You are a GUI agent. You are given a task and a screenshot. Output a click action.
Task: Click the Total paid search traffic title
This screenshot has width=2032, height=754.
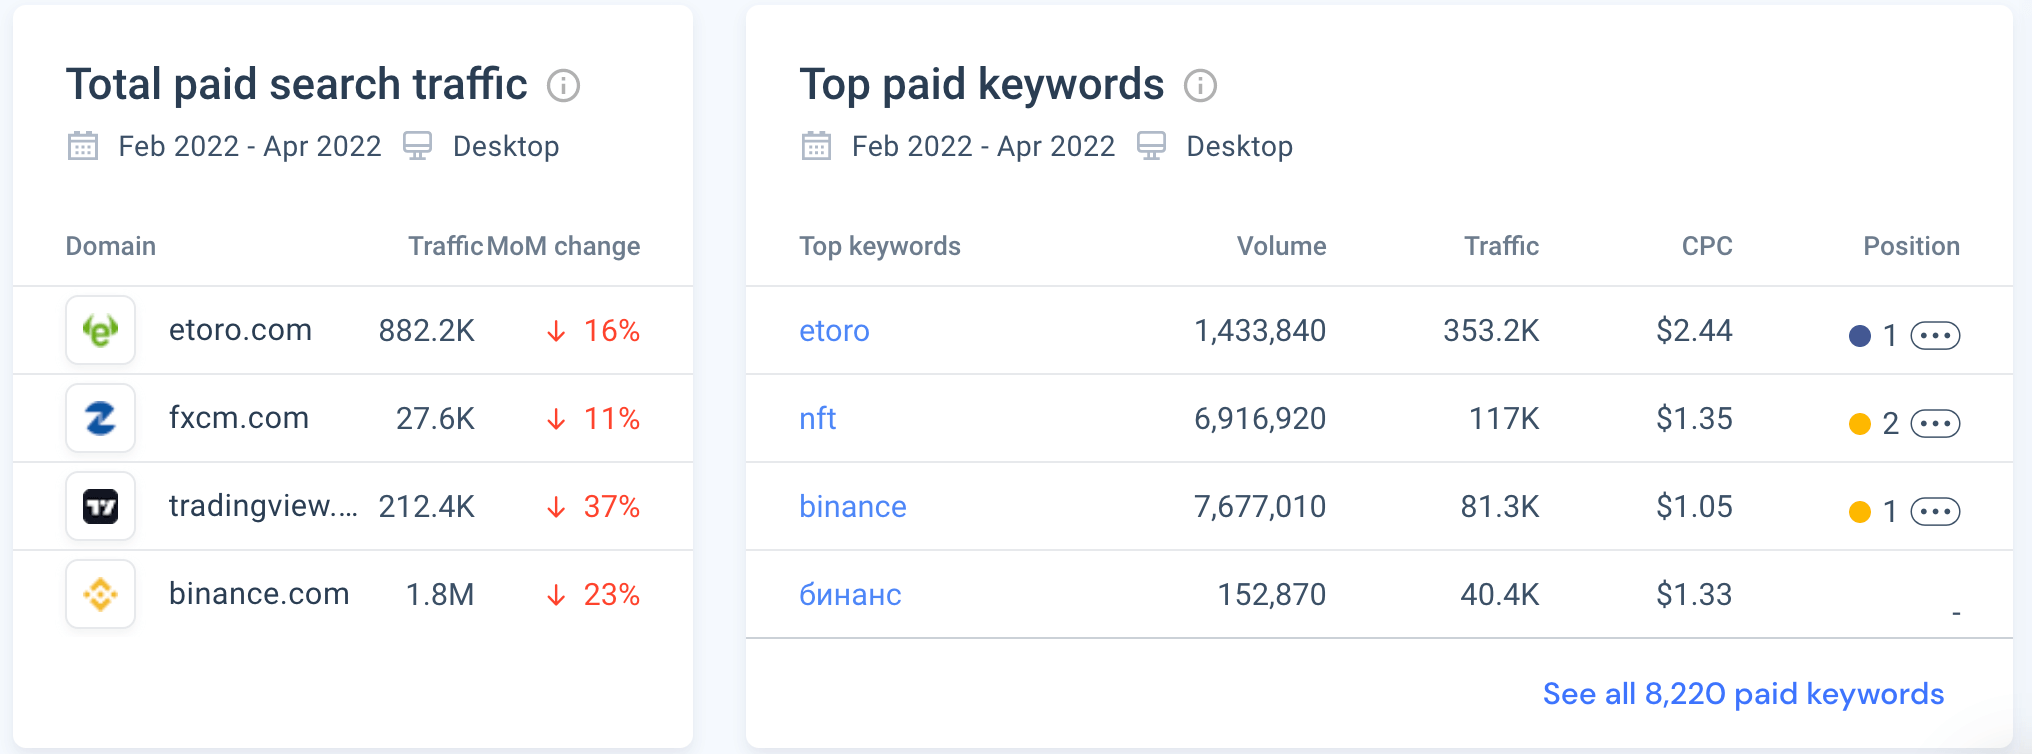297,85
